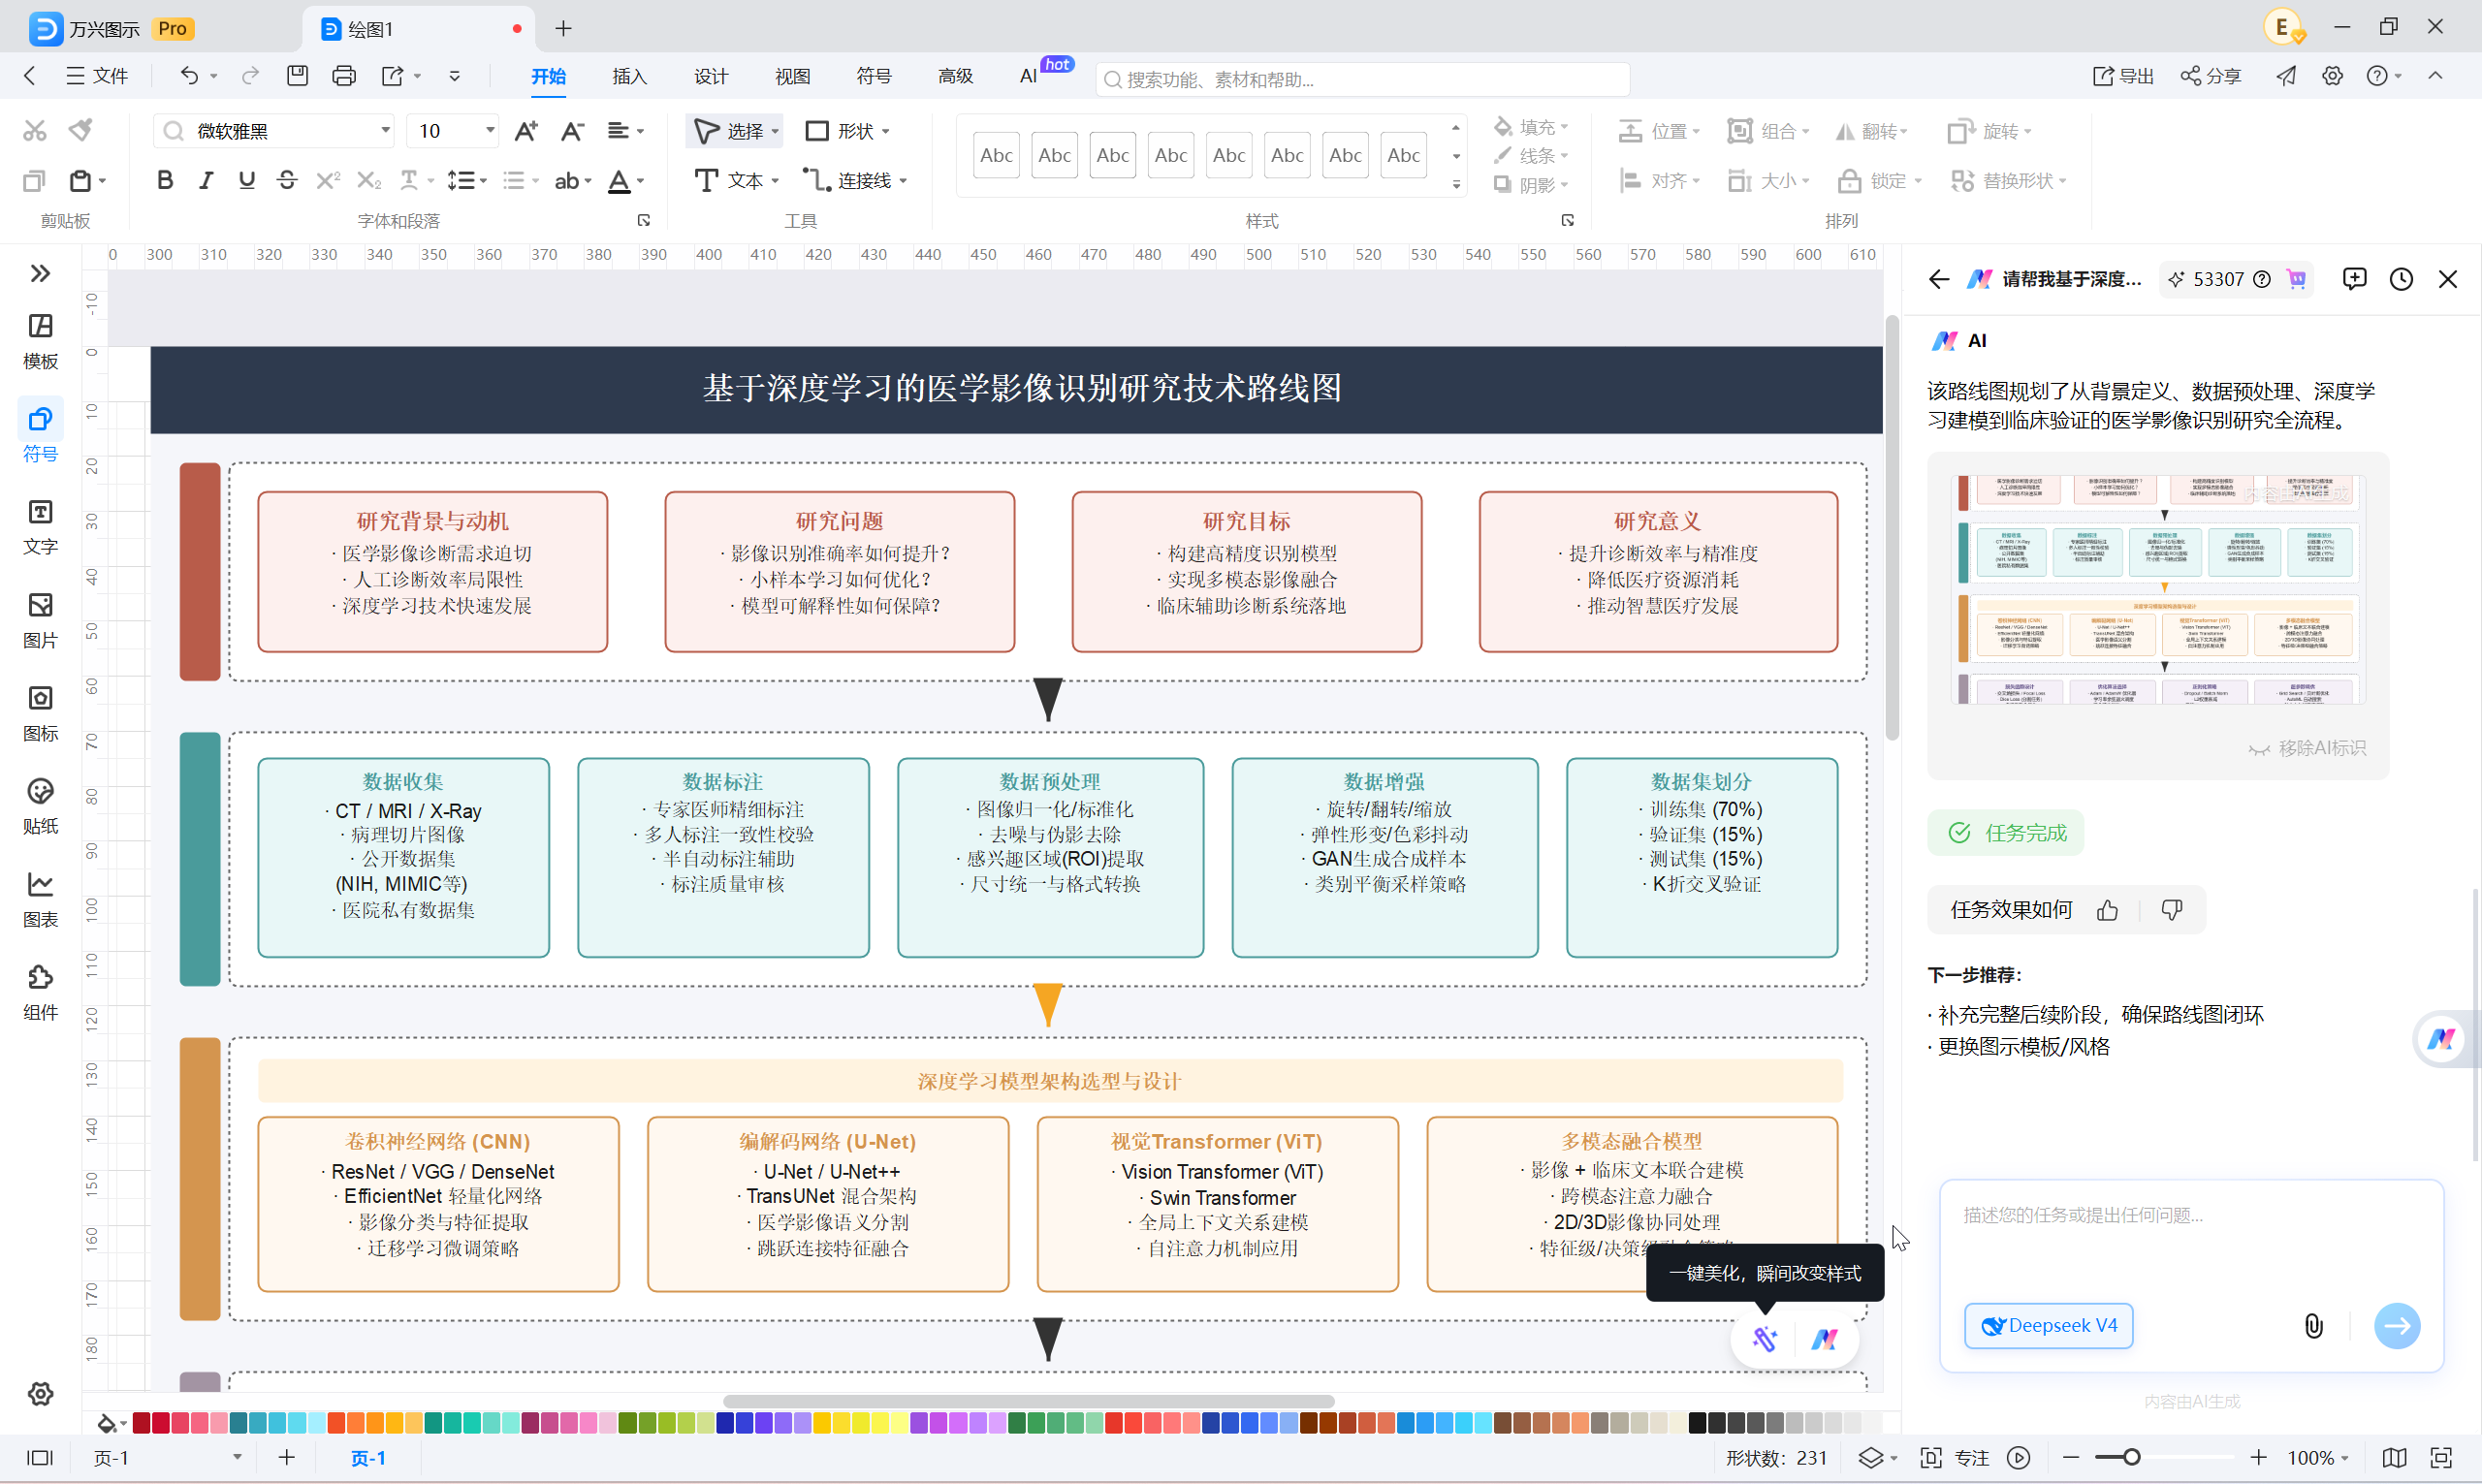Click the 导出 export button
Viewport: 2482px width, 1484px height.
click(2123, 76)
